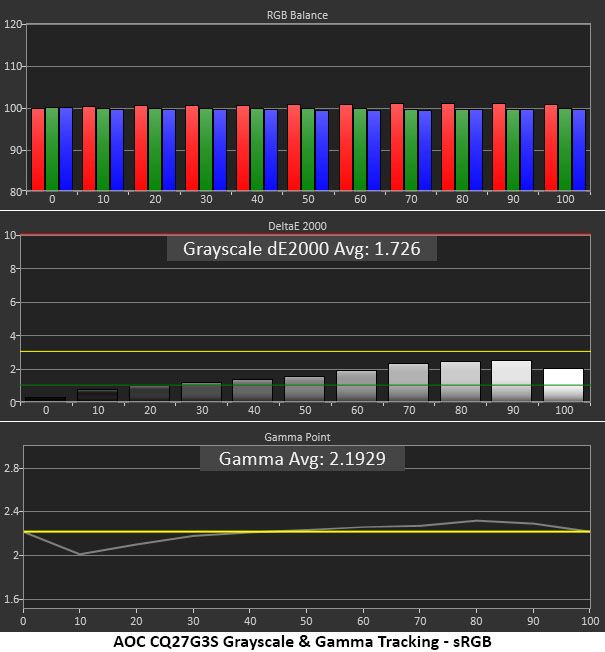Click the blue bar at 100 in RGB Balance

click(x=579, y=150)
